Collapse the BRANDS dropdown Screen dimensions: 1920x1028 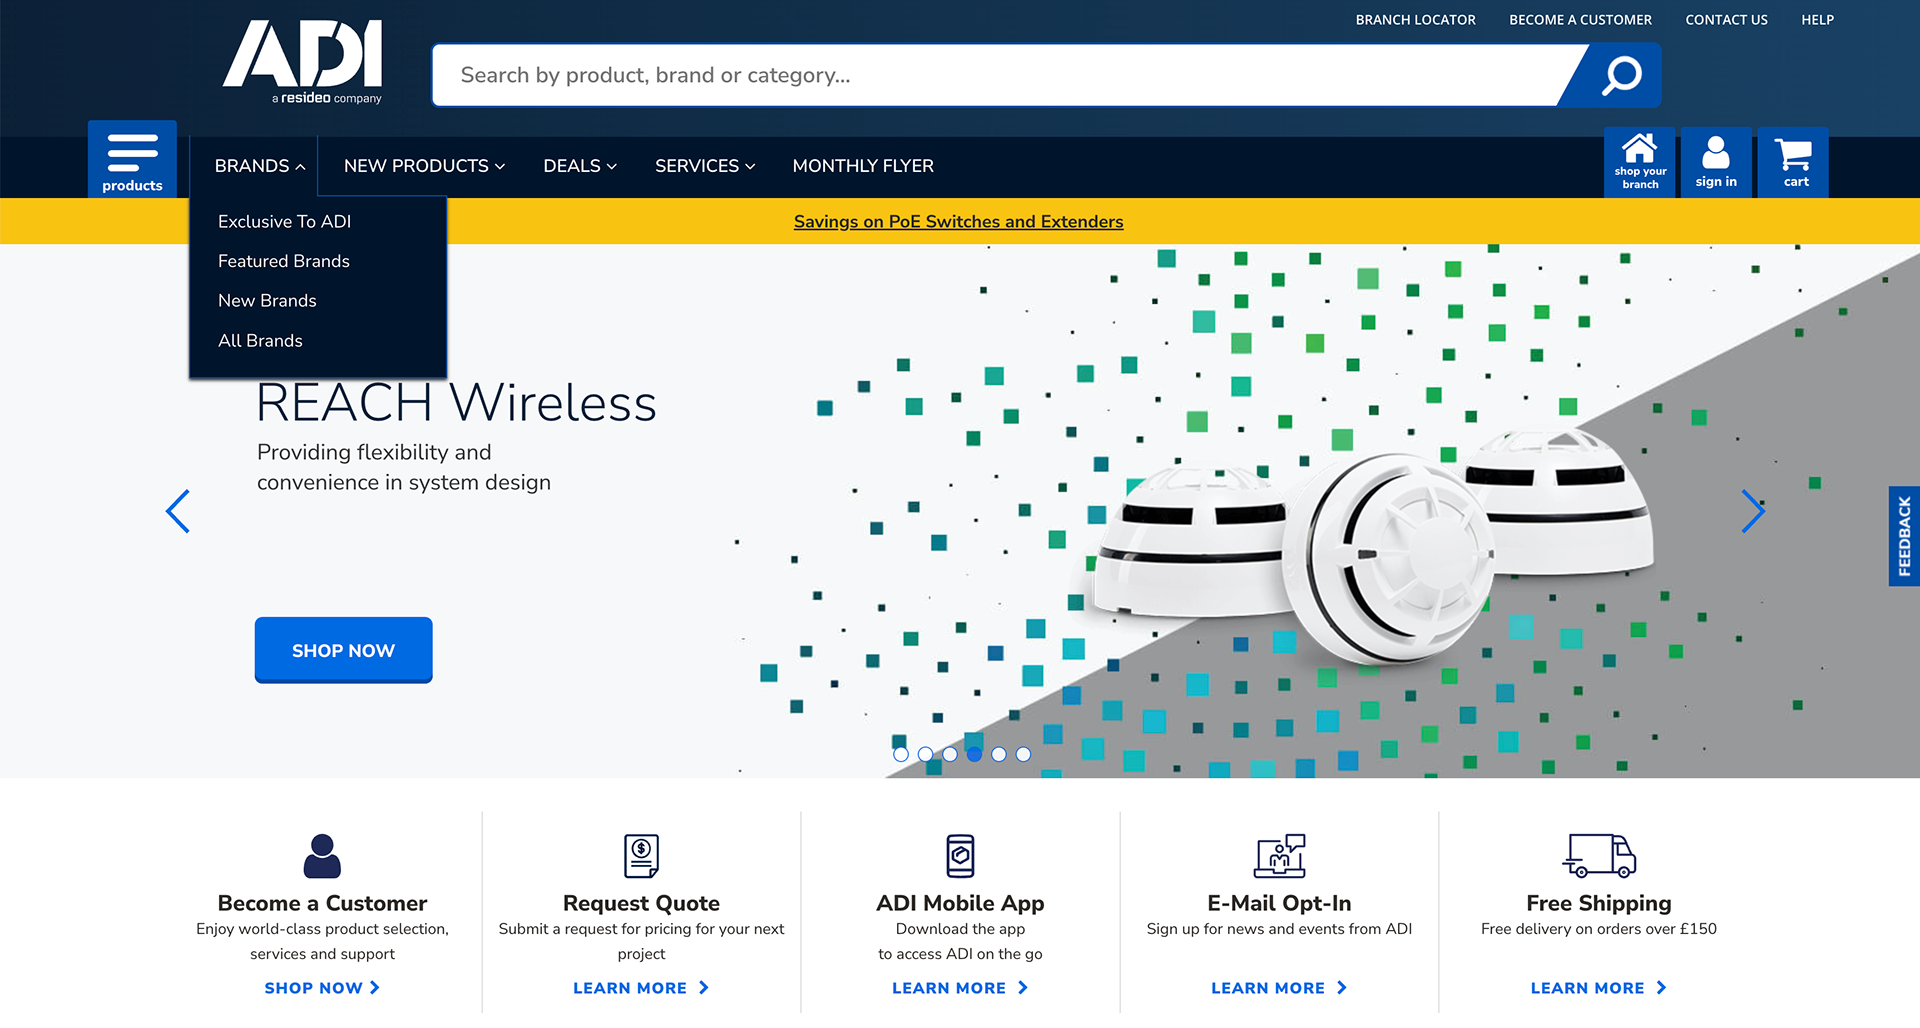(260, 166)
